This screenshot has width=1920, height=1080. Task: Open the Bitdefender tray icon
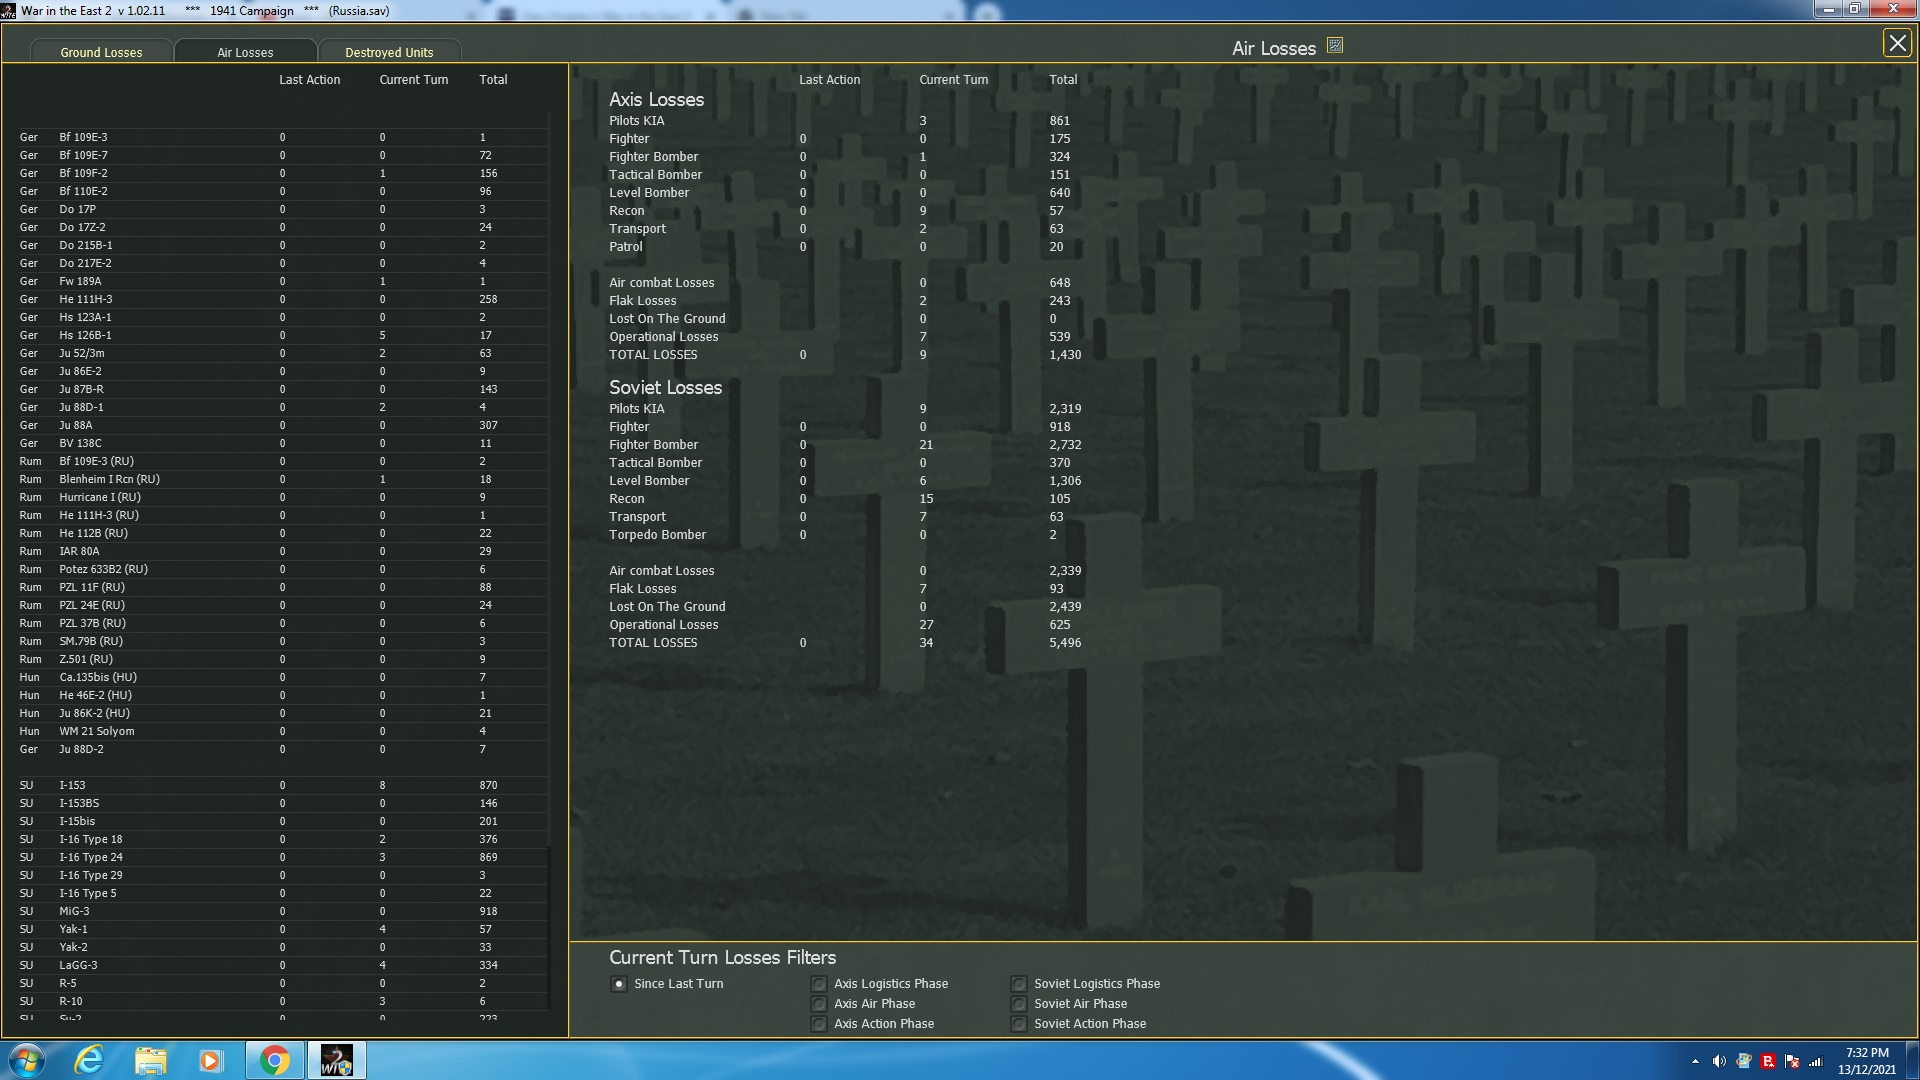1767,1061
